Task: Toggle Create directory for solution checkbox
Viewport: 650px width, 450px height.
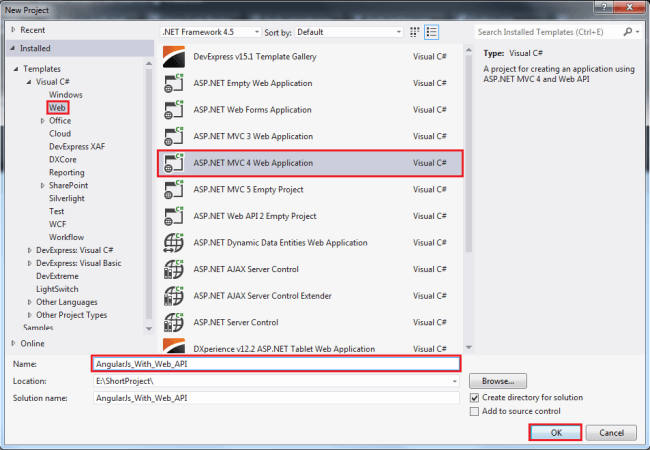Action: click(474, 398)
